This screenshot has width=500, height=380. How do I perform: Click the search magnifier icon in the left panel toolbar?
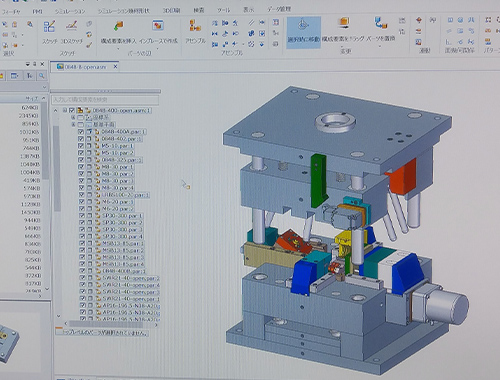click(42, 76)
